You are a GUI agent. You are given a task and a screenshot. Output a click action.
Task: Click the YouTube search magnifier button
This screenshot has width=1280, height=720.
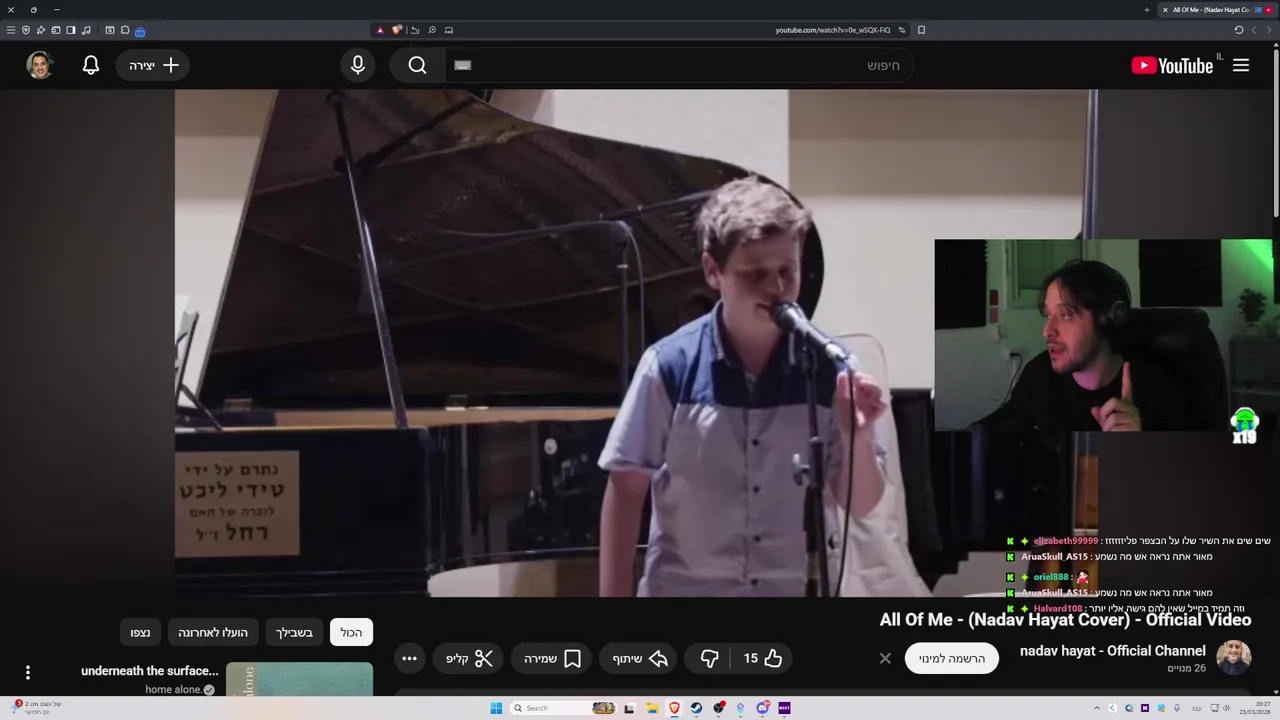pyautogui.click(x=417, y=65)
